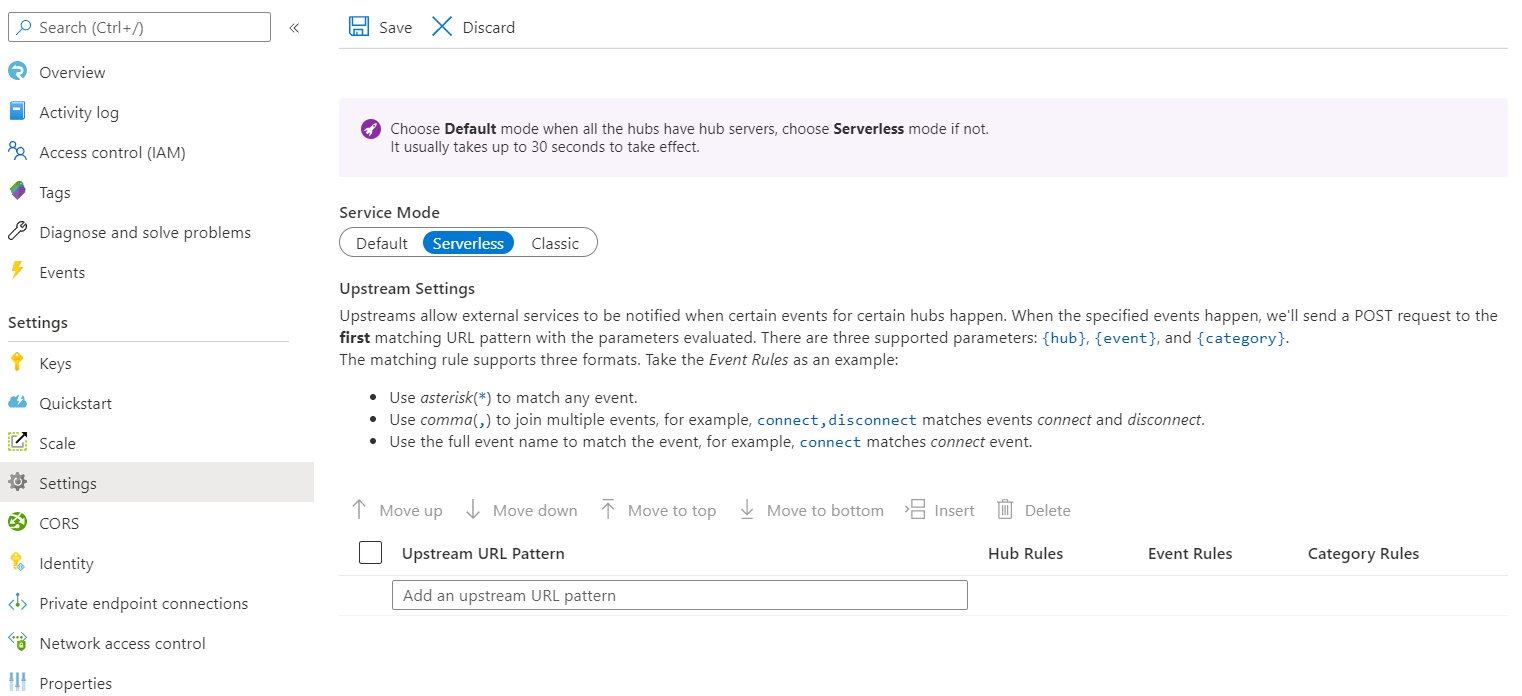Select all upstream URL patterns checkbox
This screenshot has height=696, width=1522.
click(370, 552)
